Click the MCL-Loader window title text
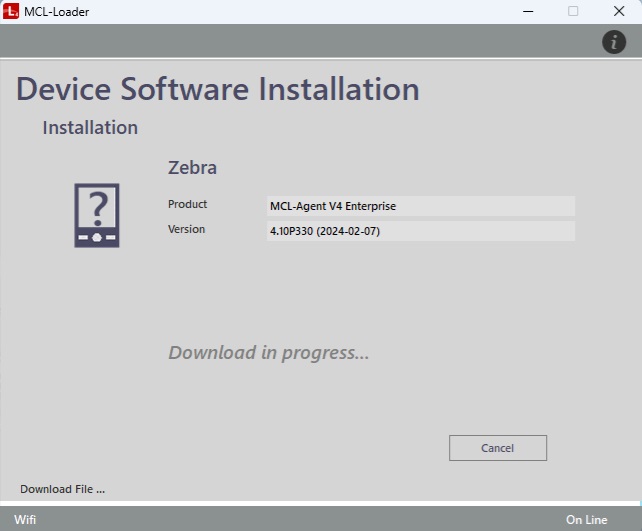Viewport: 642px width, 531px height. coord(57,12)
